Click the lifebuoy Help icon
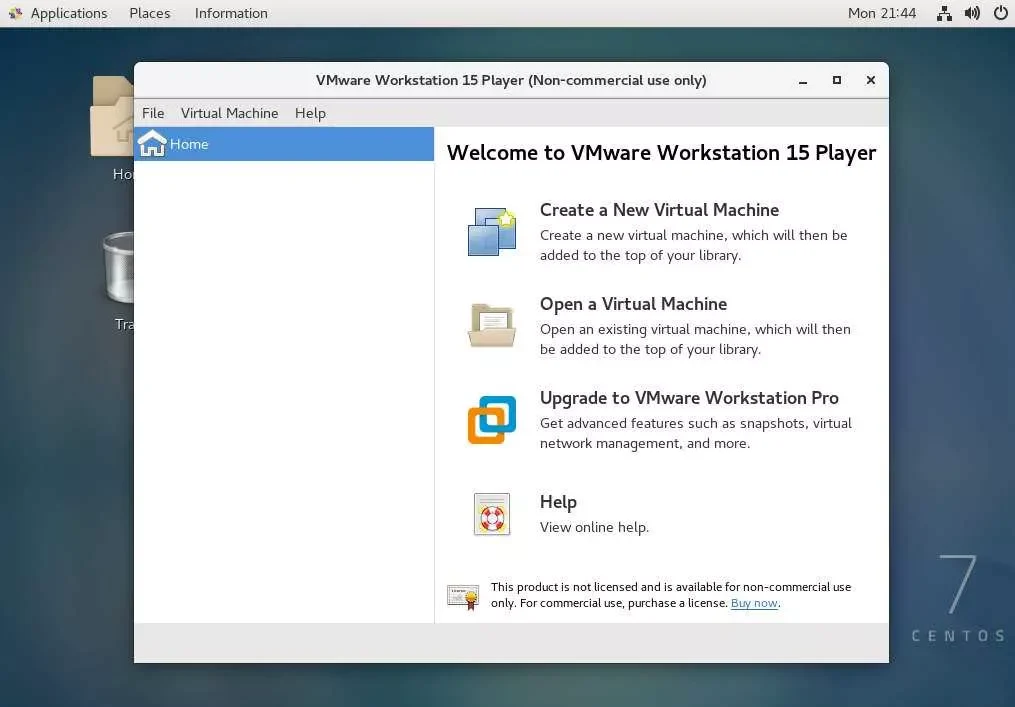Screen dimensions: 1015x707 point(492,514)
